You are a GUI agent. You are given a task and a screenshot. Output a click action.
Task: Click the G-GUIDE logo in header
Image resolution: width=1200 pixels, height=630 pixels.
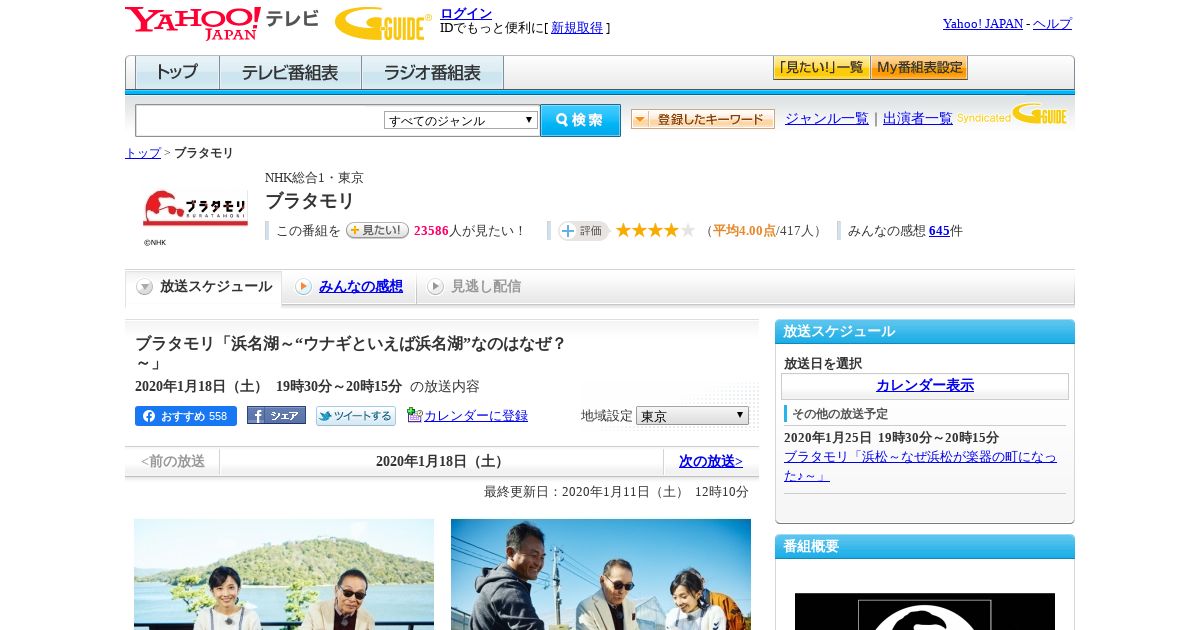click(x=383, y=23)
